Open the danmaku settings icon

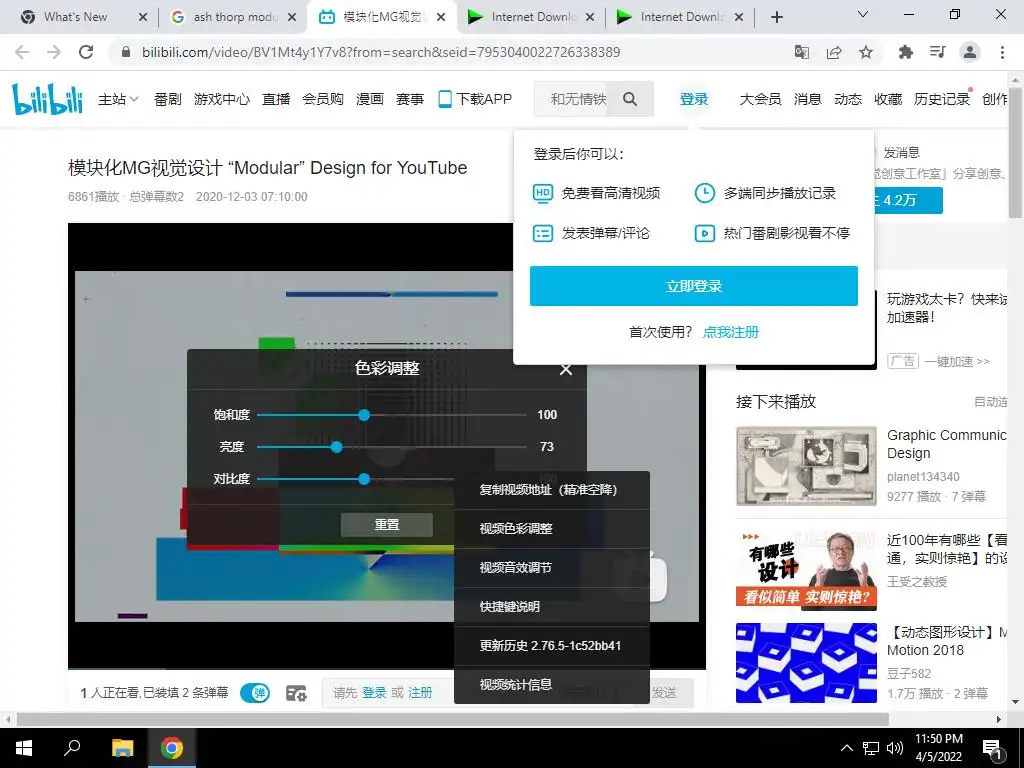pos(296,693)
